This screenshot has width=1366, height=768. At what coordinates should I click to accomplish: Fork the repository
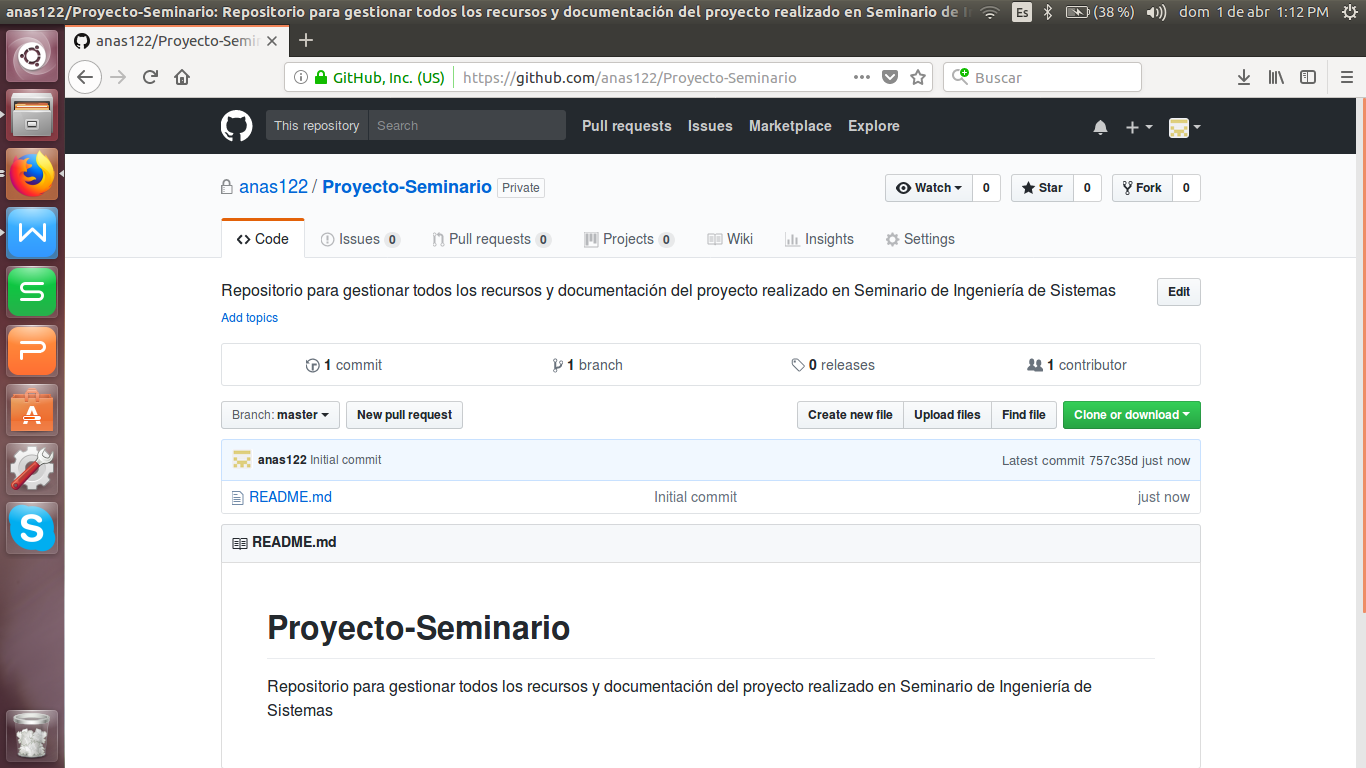[x=1142, y=188]
